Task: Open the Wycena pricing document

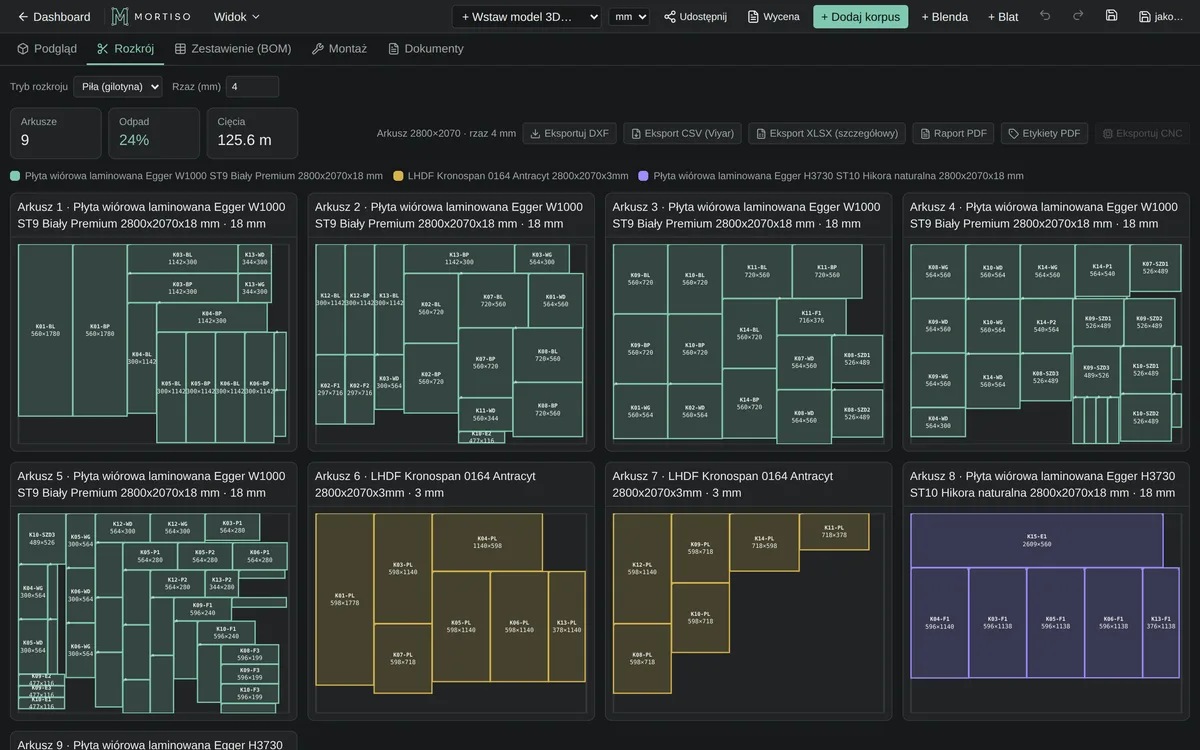Action: (774, 17)
